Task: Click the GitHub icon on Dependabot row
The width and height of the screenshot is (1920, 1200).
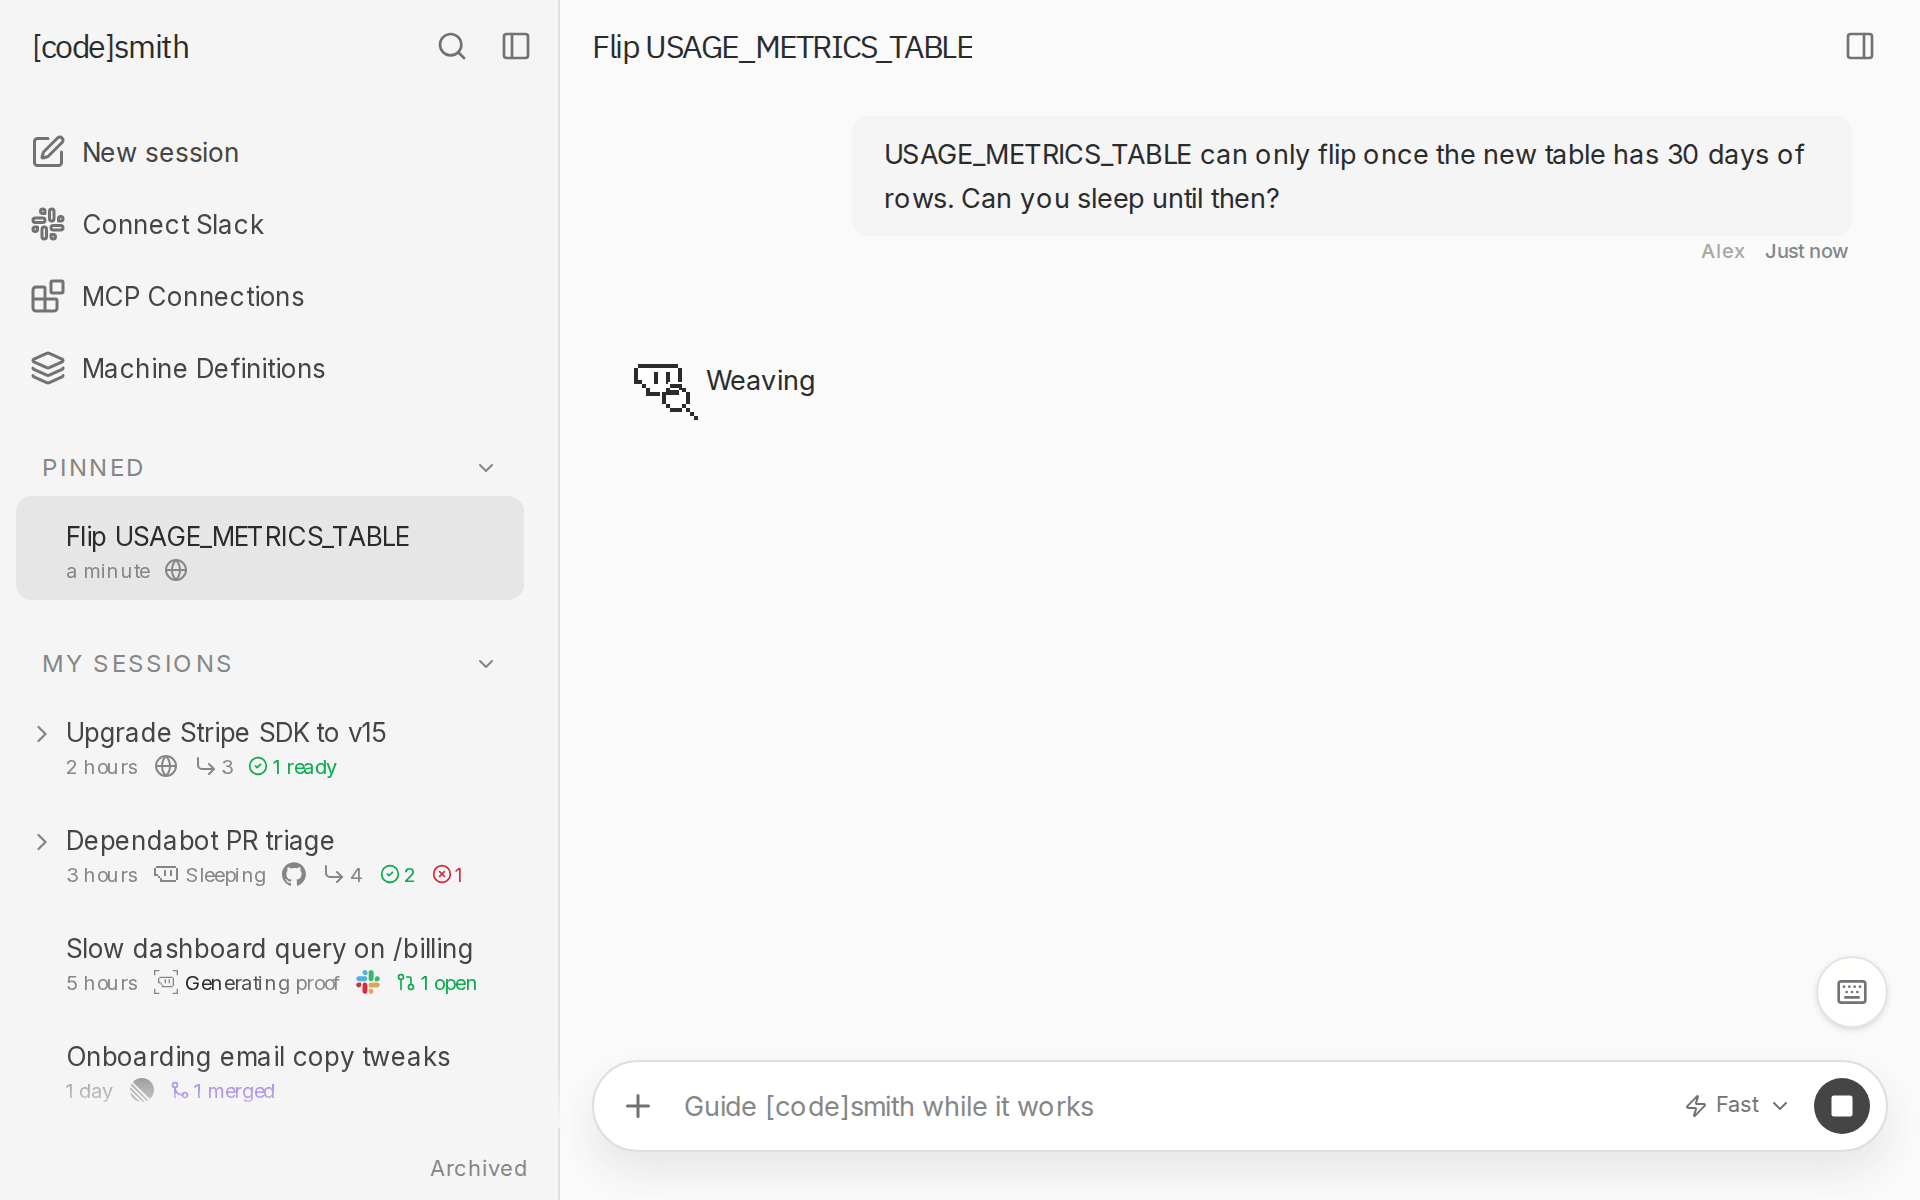Action: [x=294, y=875]
